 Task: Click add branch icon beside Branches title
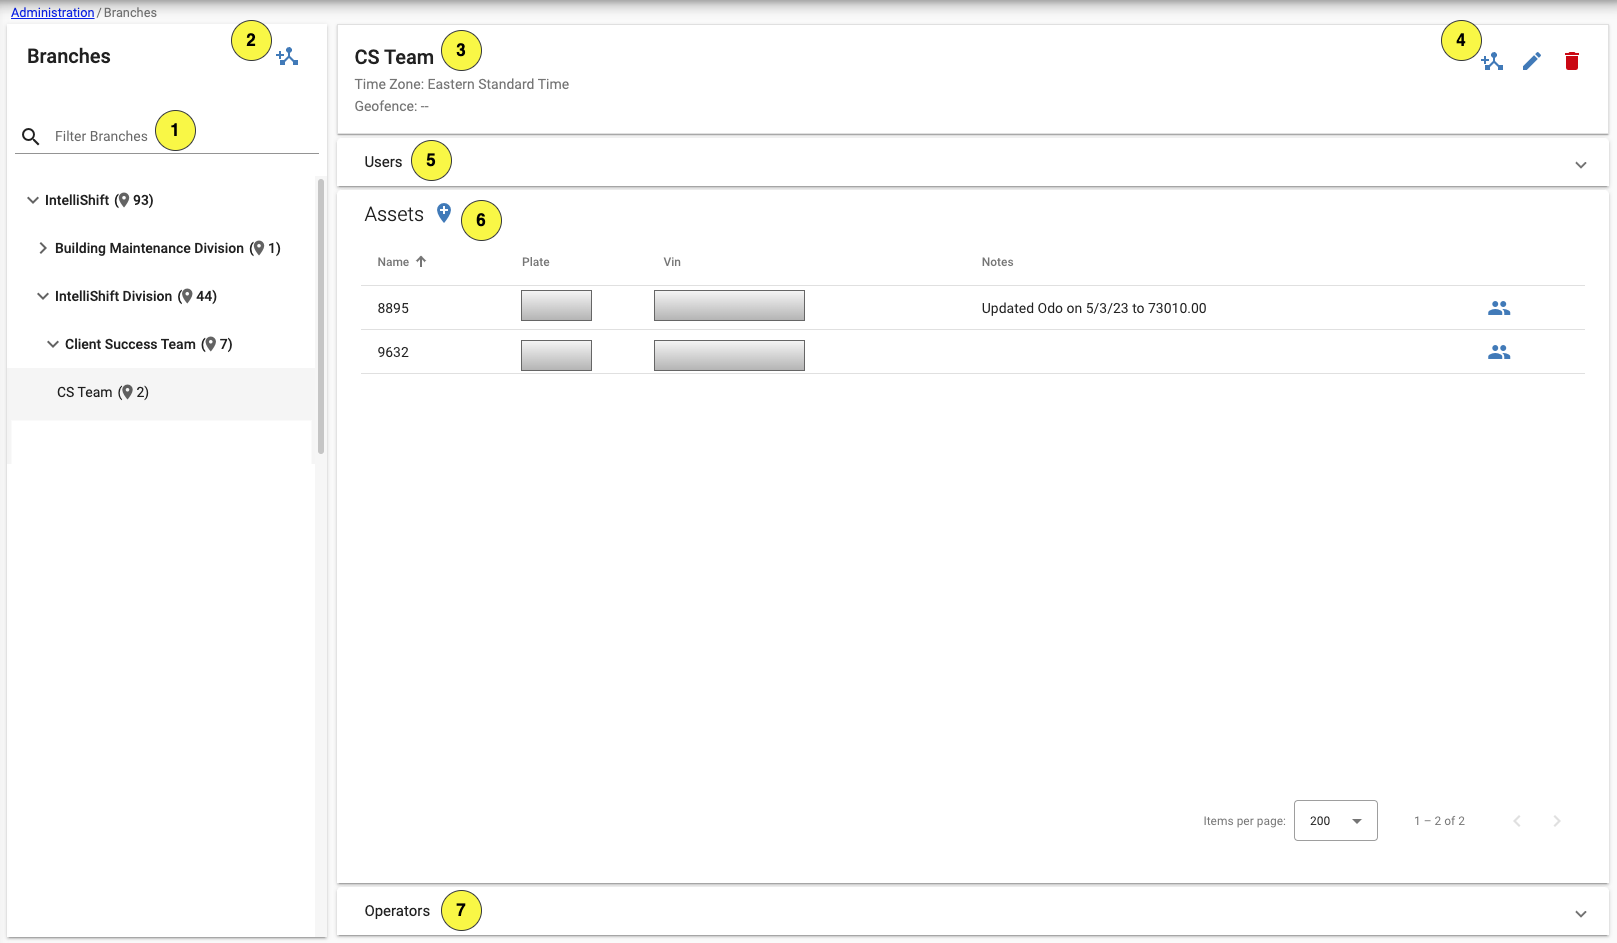[288, 57]
